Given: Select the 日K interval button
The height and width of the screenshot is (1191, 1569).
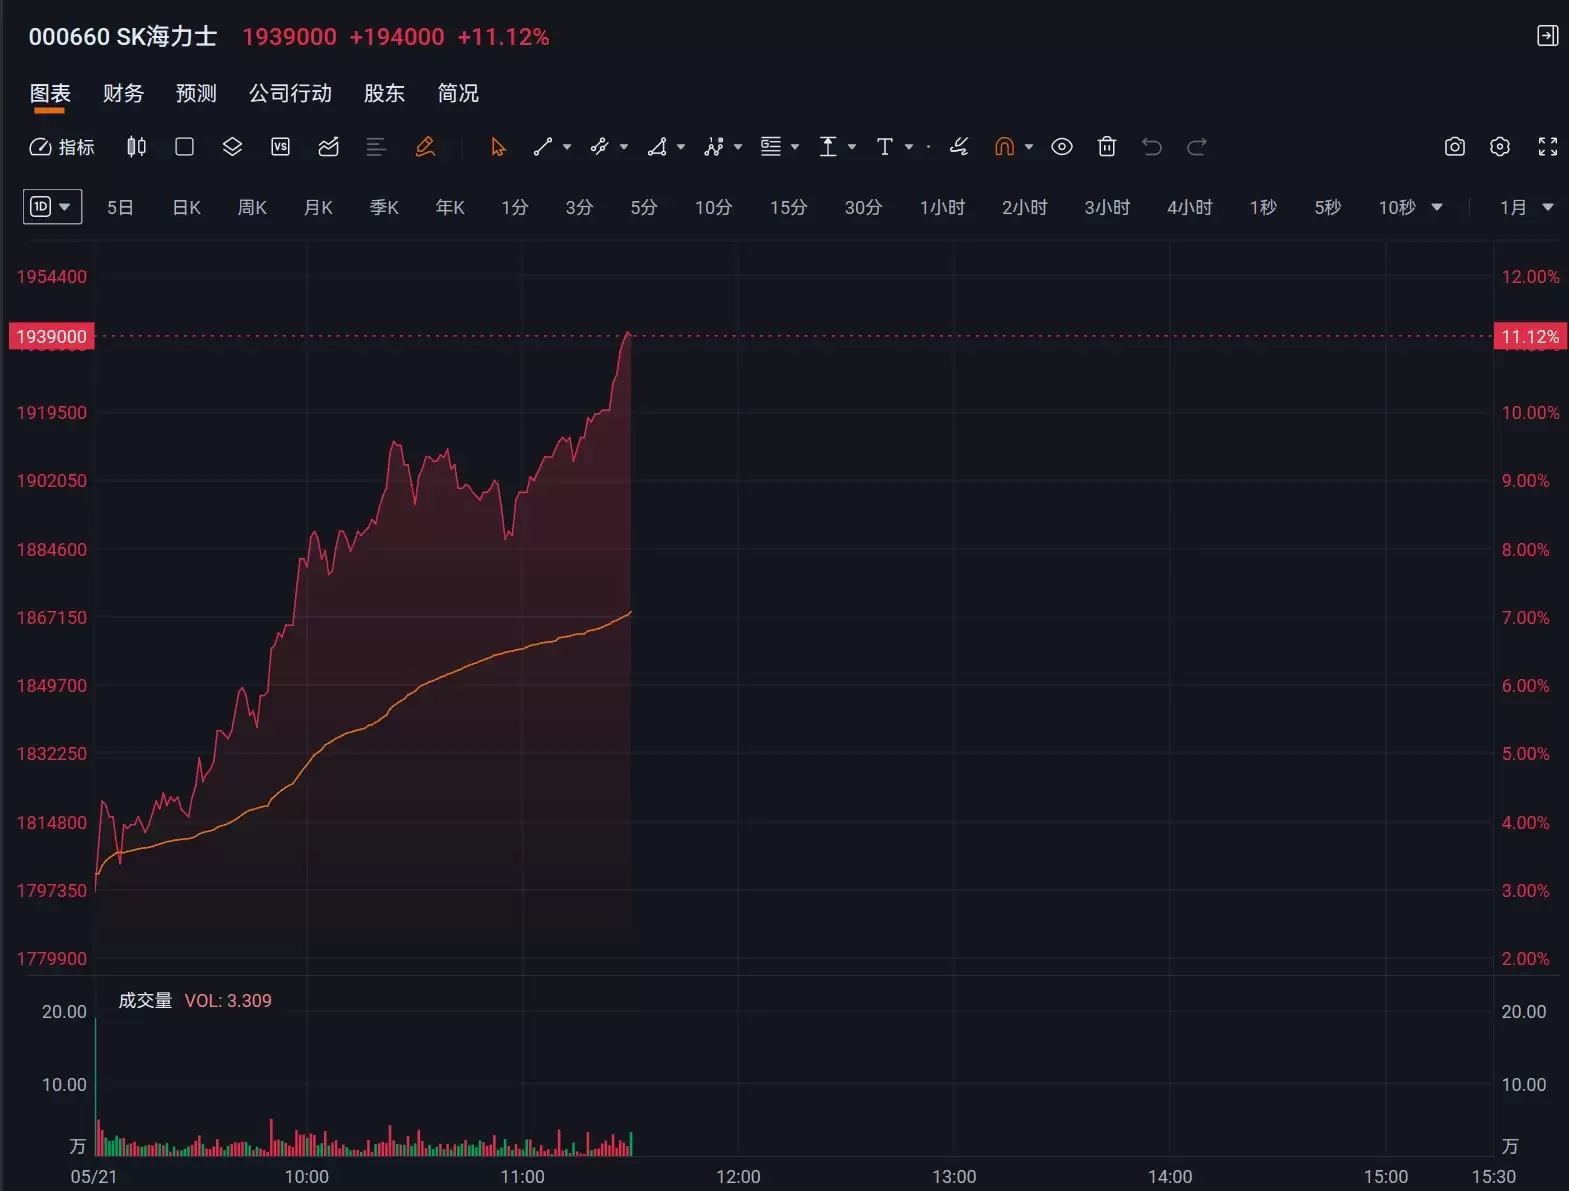Looking at the screenshot, I should point(187,207).
